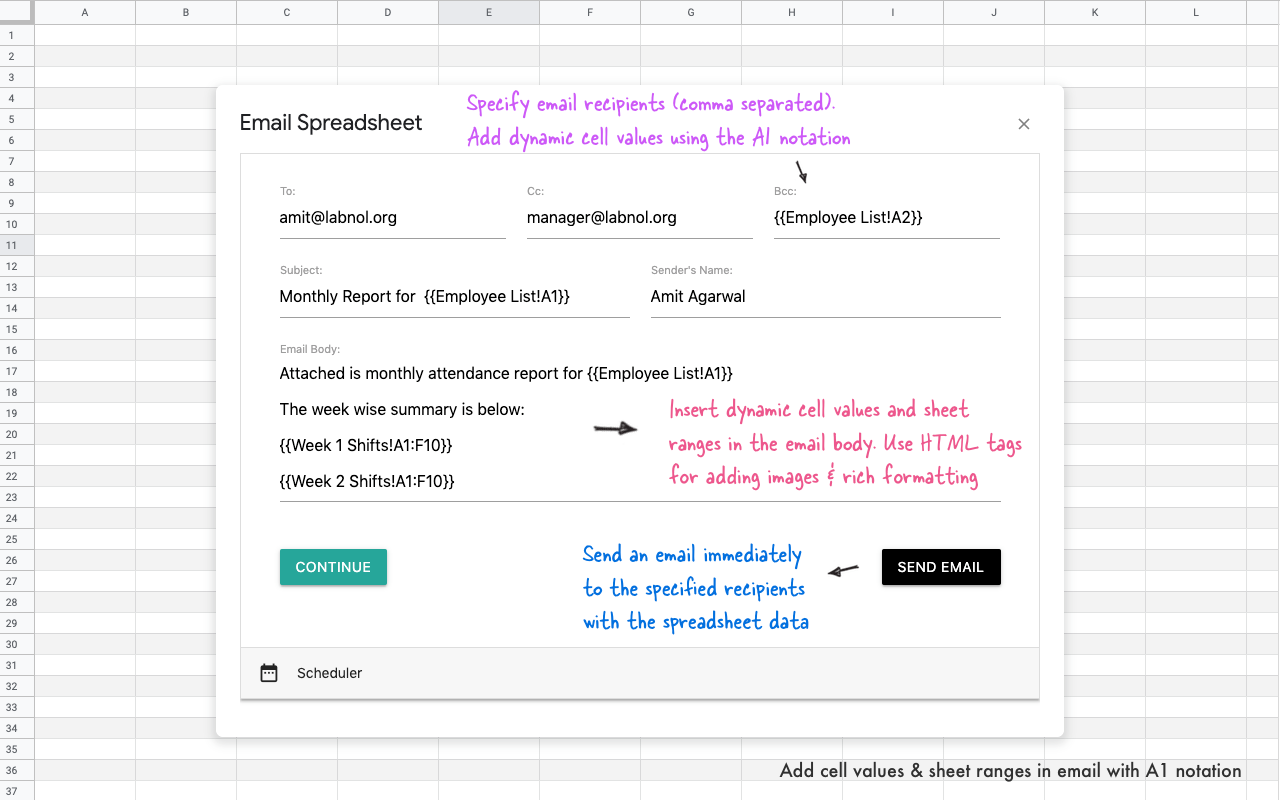Select row 30 header
Viewport: 1280px width, 800px height.
[17, 644]
